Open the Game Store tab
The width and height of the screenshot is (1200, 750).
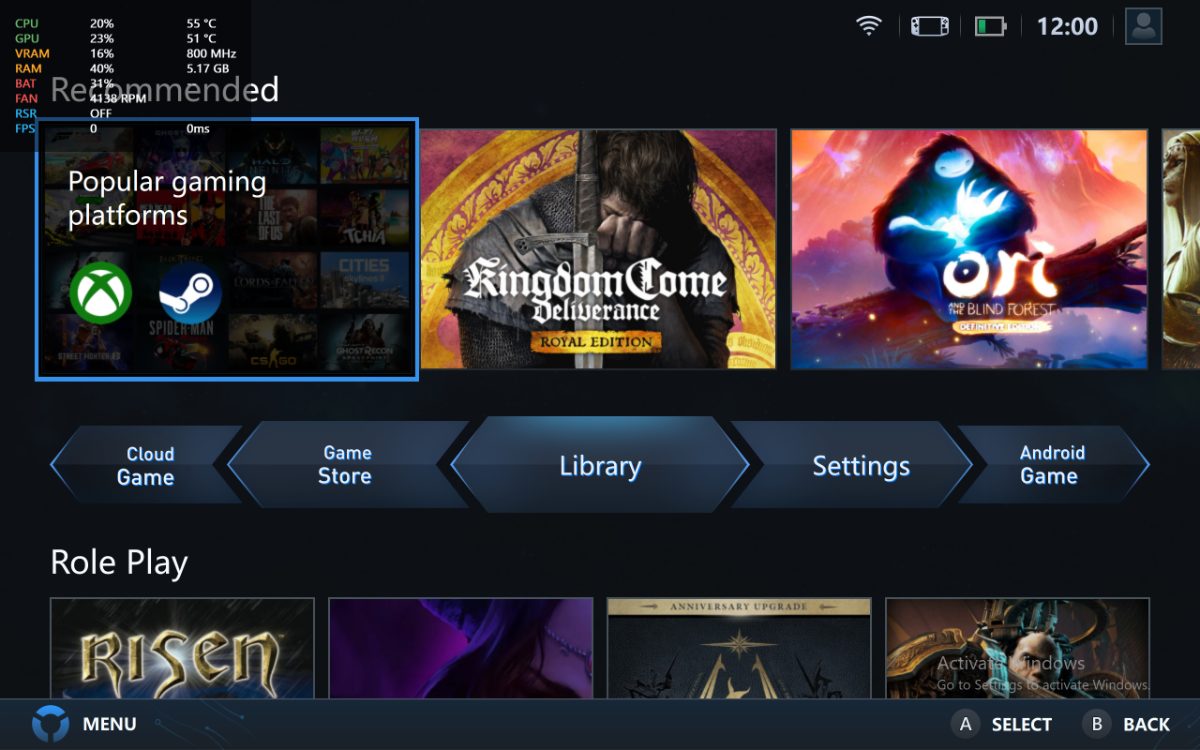coord(346,465)
